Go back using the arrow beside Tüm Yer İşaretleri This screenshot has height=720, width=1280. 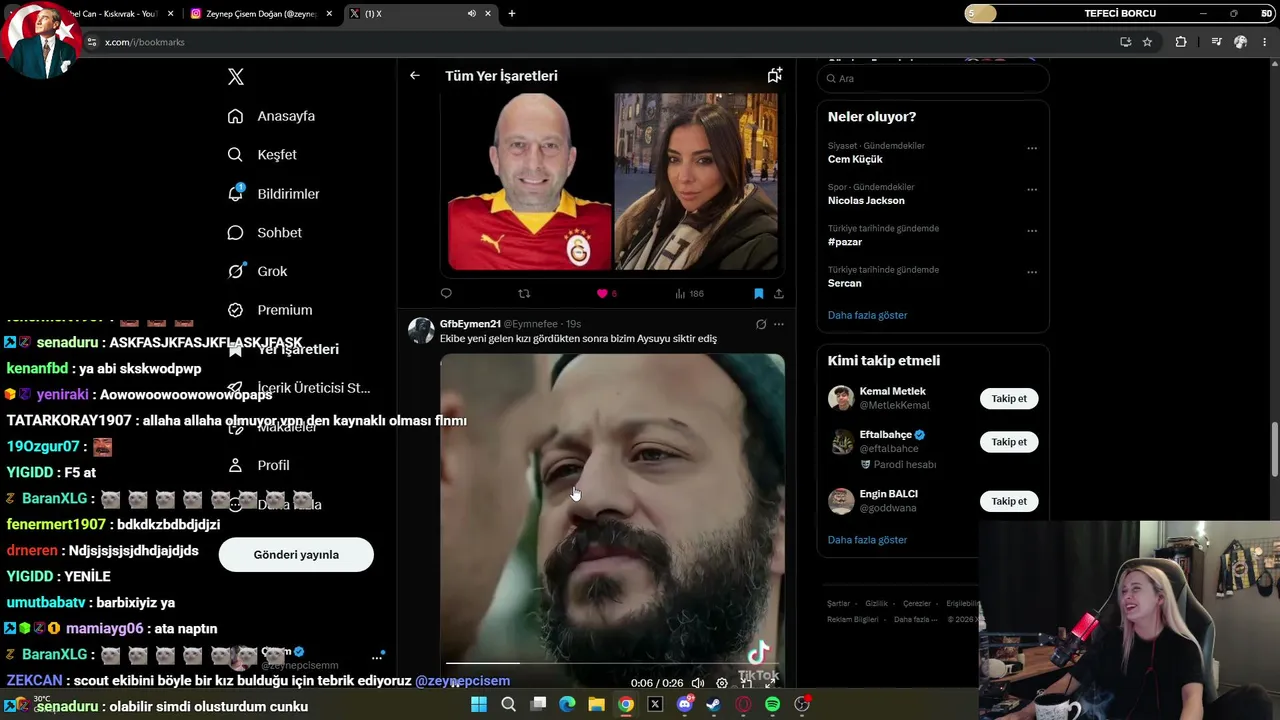click(x=415, y=76)
